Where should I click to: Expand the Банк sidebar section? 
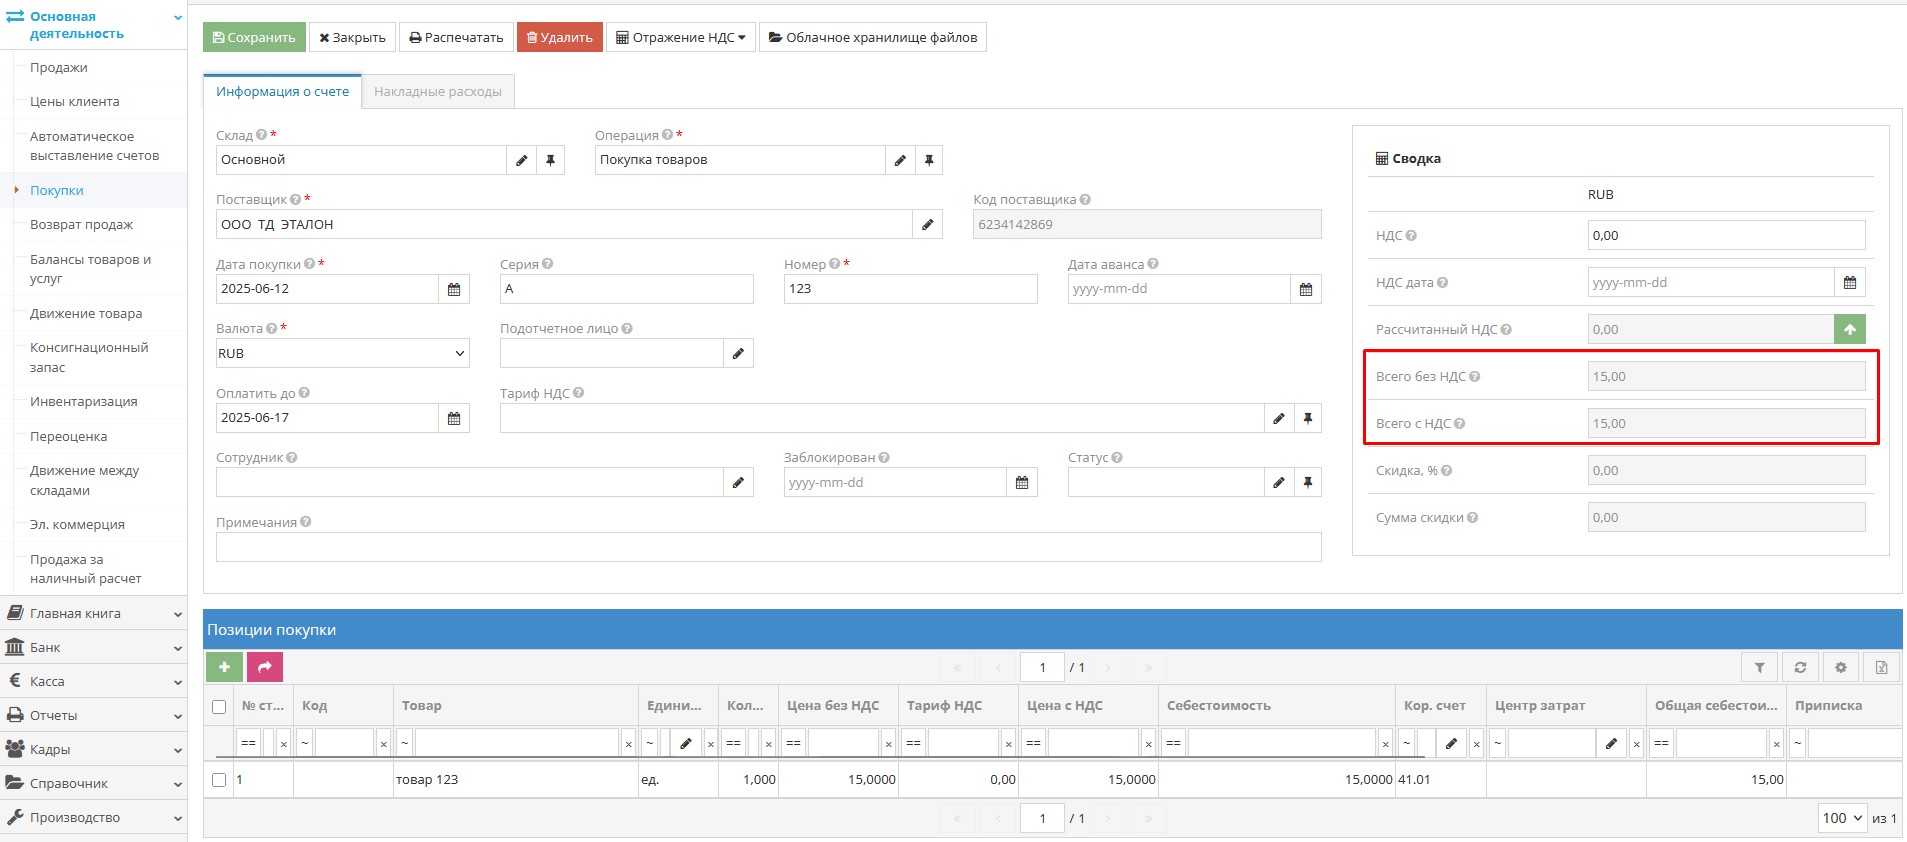[x=93, y=648]
